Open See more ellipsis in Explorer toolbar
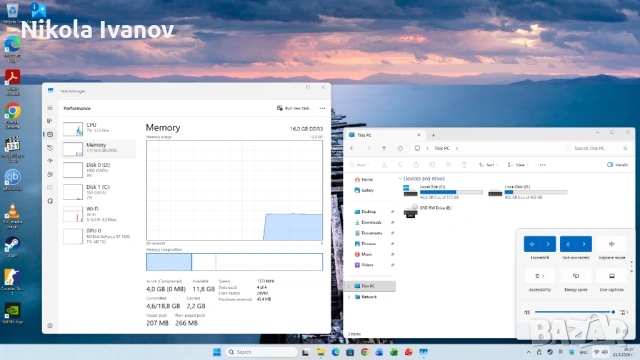640x360 pixels. (542, 165)
